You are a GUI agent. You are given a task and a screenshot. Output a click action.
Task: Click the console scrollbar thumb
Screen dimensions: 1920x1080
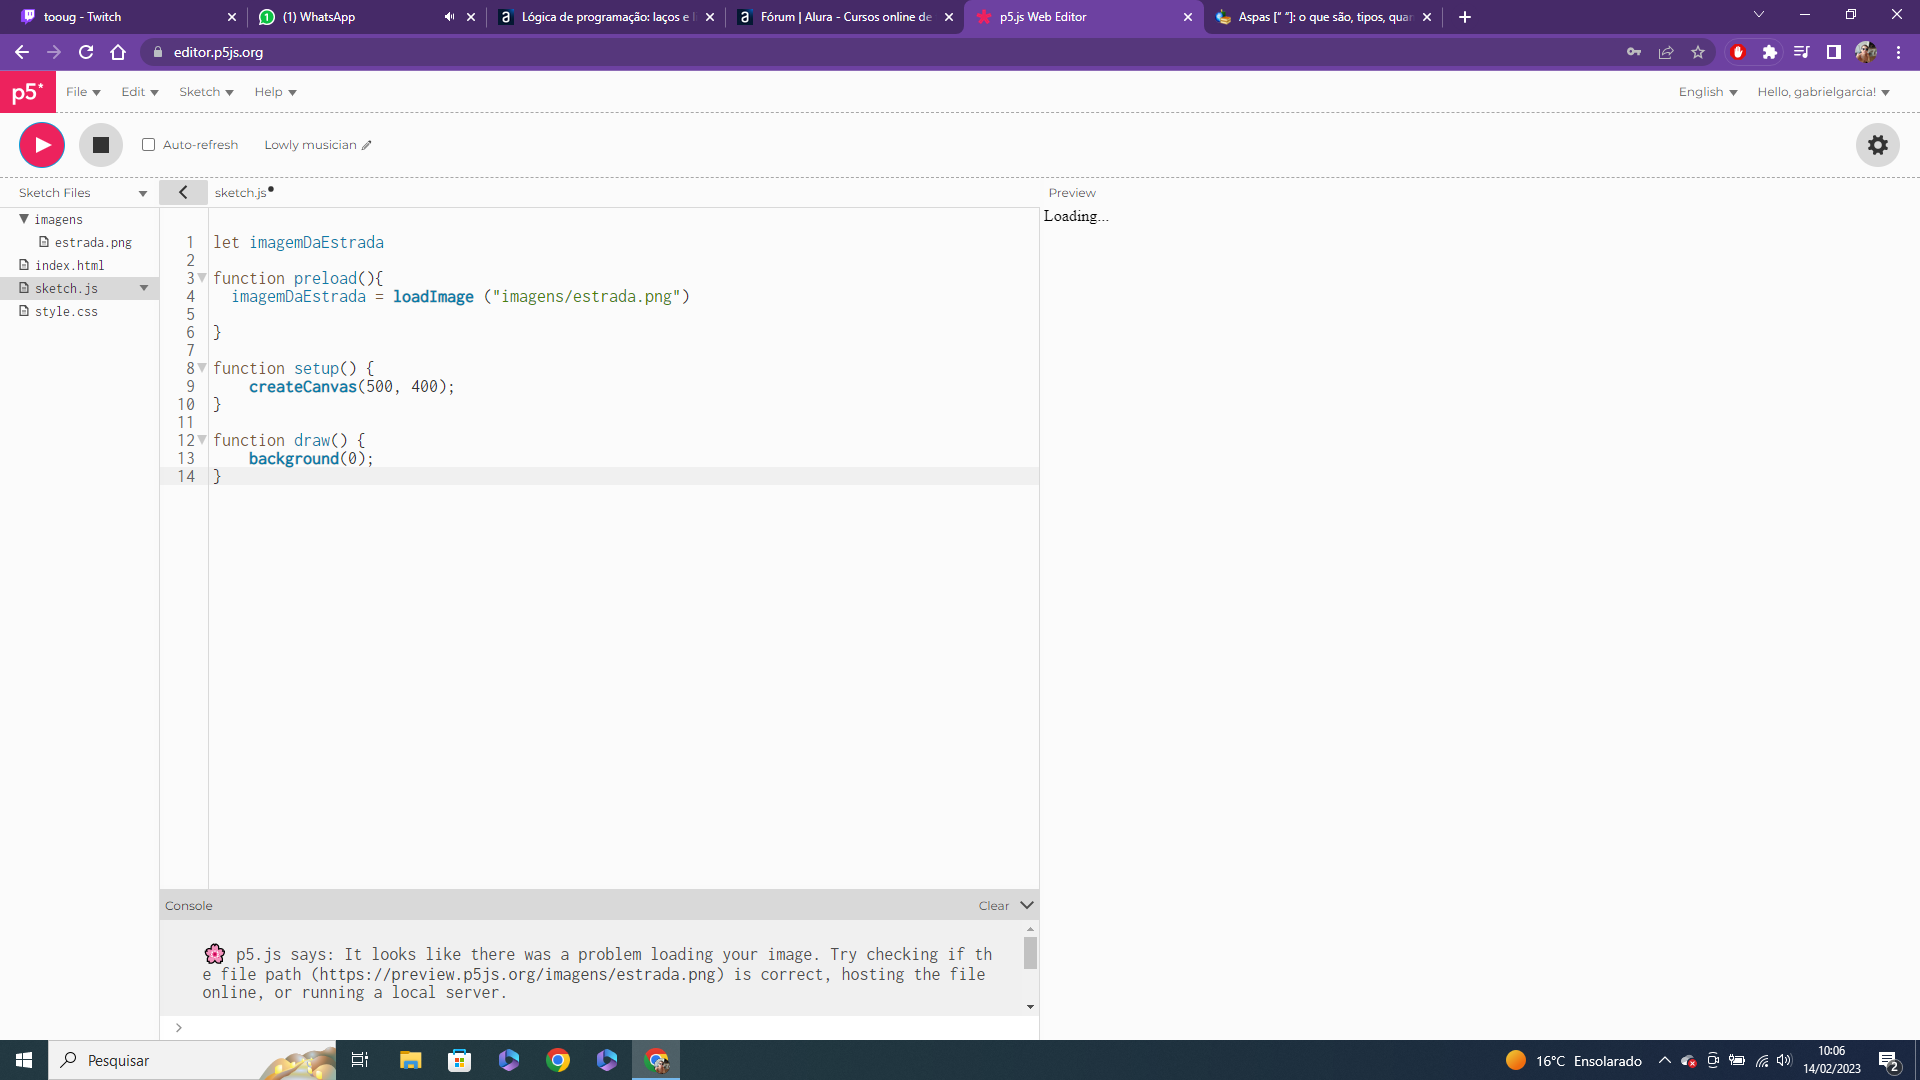[x=1030, y=953]
